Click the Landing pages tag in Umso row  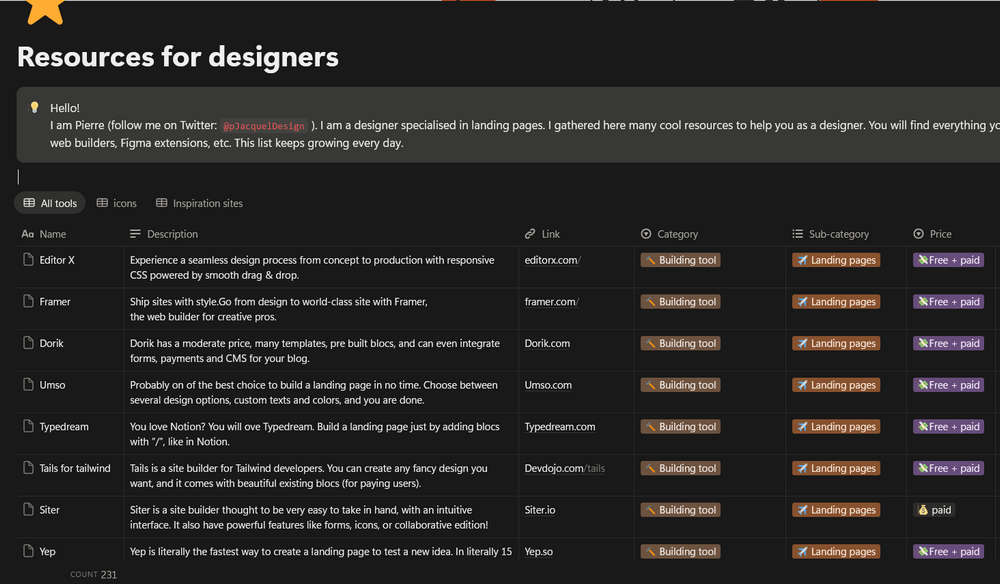point(836,385)
